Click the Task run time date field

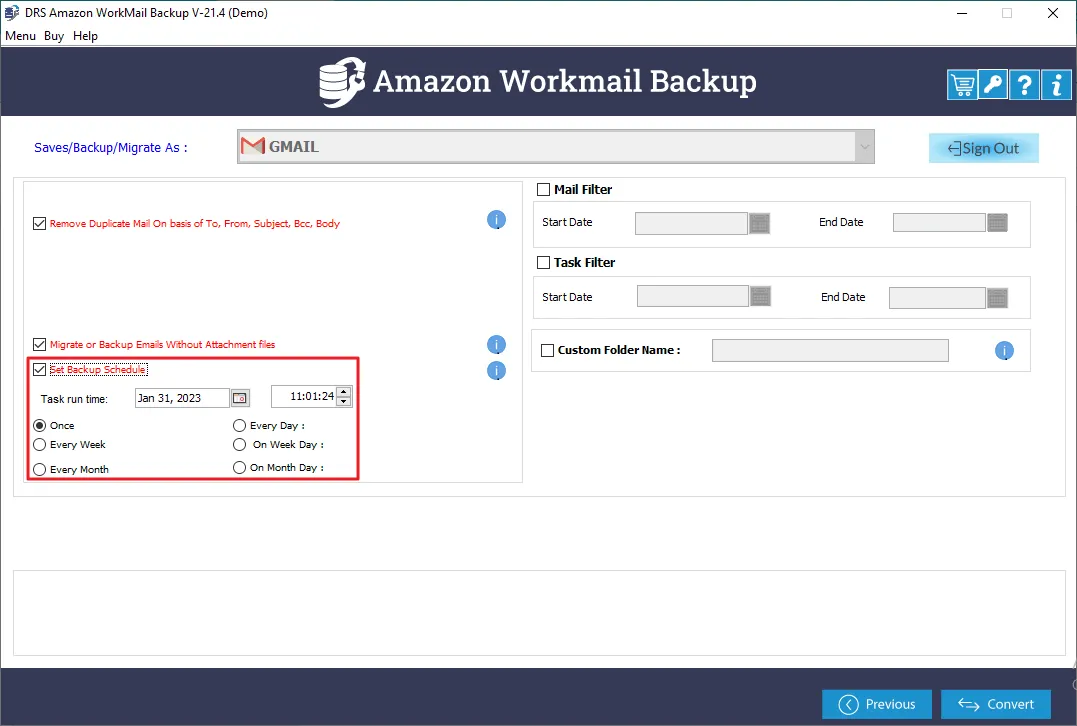pos(182,398)
